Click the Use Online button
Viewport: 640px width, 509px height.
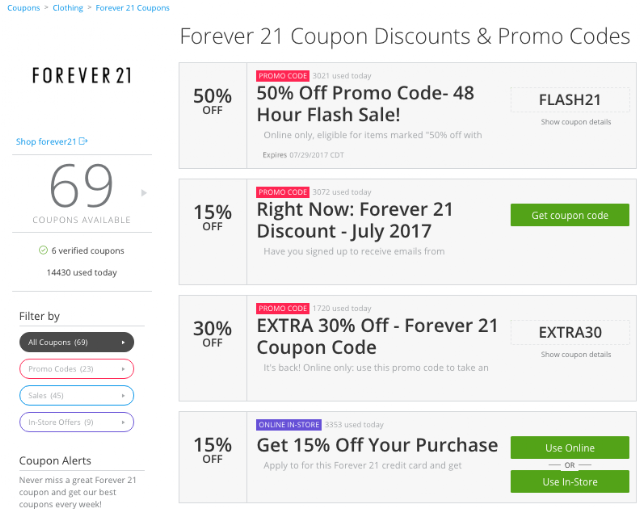click(x=569, y=447)
